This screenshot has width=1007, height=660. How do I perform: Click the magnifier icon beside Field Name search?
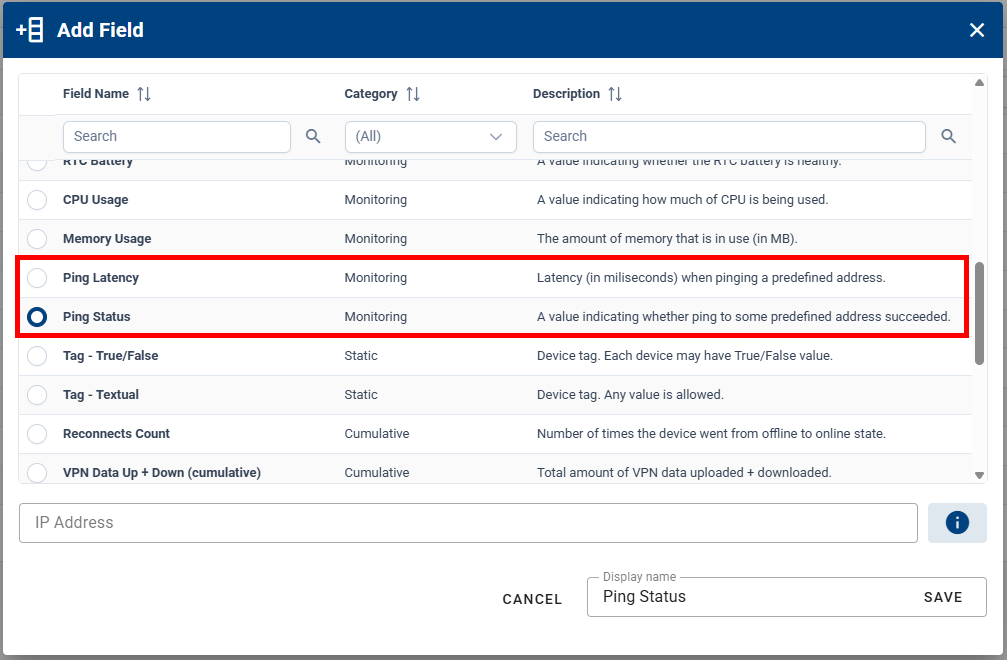tap(313, 136)
